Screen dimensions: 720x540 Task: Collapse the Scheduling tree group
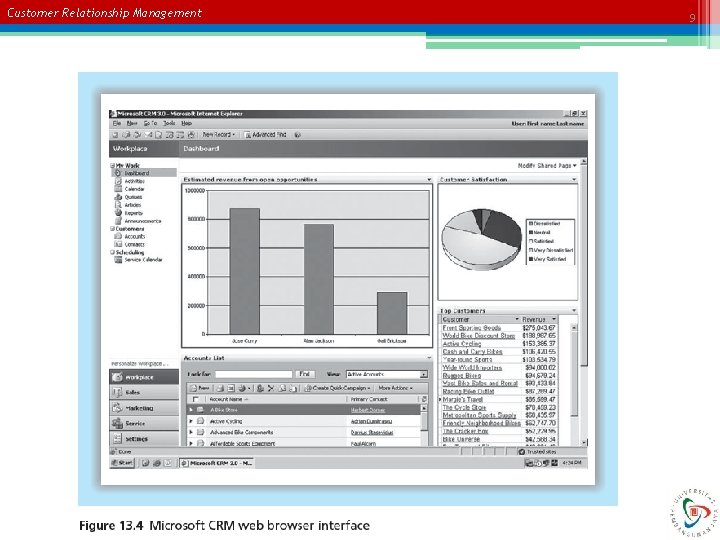point(112,252)
